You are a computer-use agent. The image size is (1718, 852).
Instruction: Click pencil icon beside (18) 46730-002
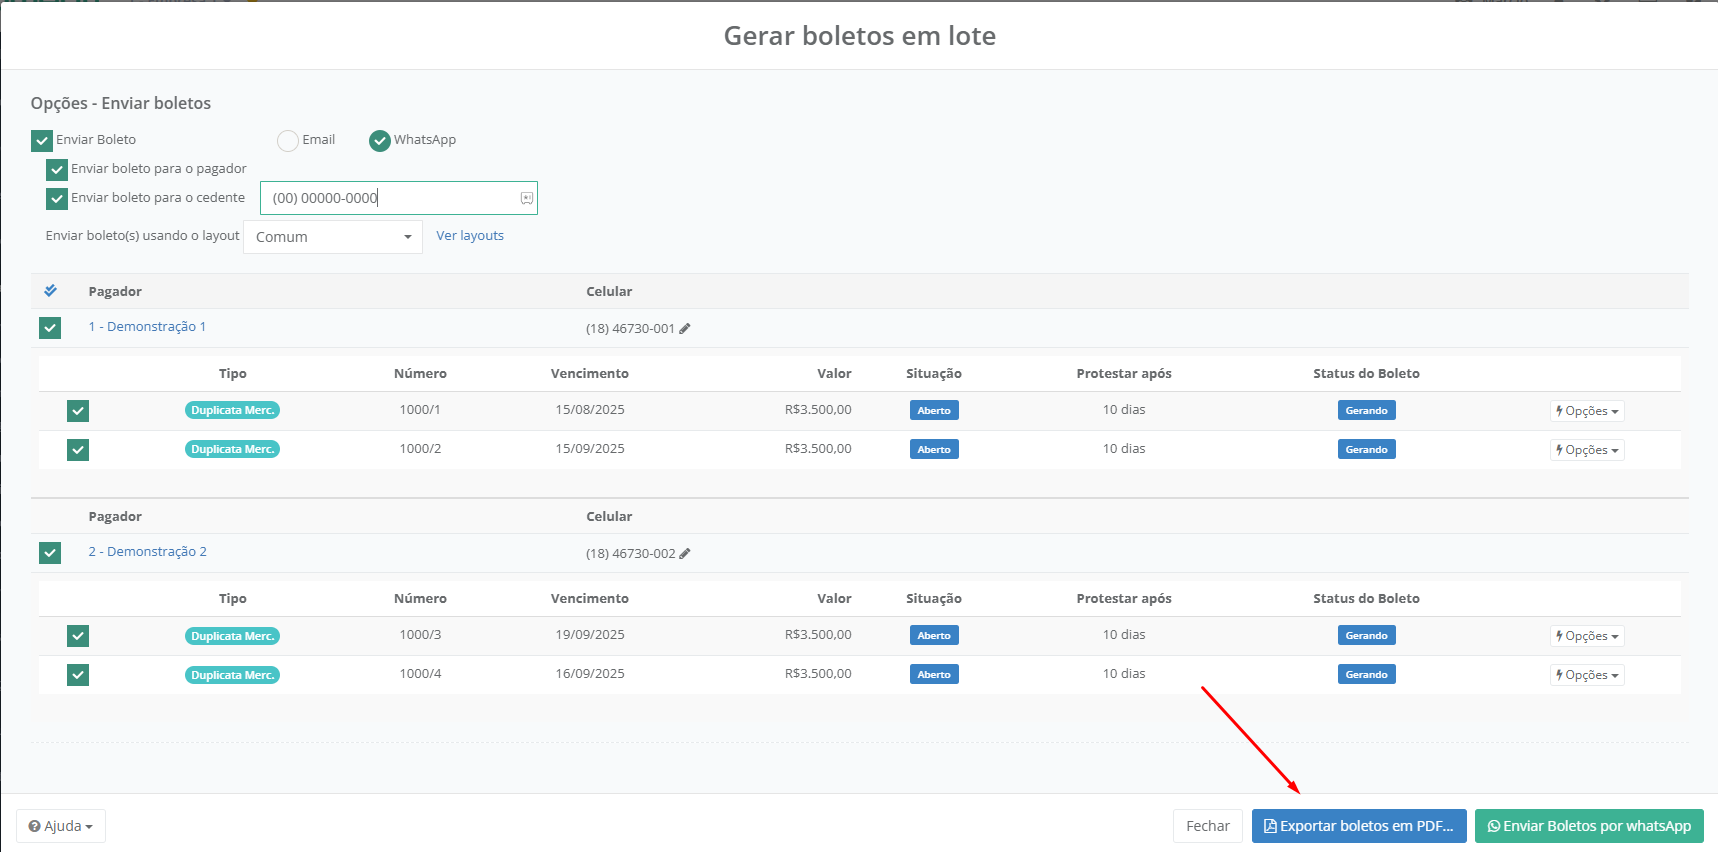click(x=685, y=553)
